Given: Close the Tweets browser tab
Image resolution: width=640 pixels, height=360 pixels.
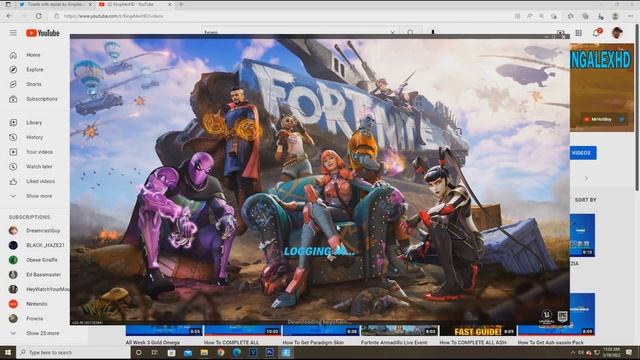Looking at the screenshot, I should pyautogui.click(x=90, y=4).
